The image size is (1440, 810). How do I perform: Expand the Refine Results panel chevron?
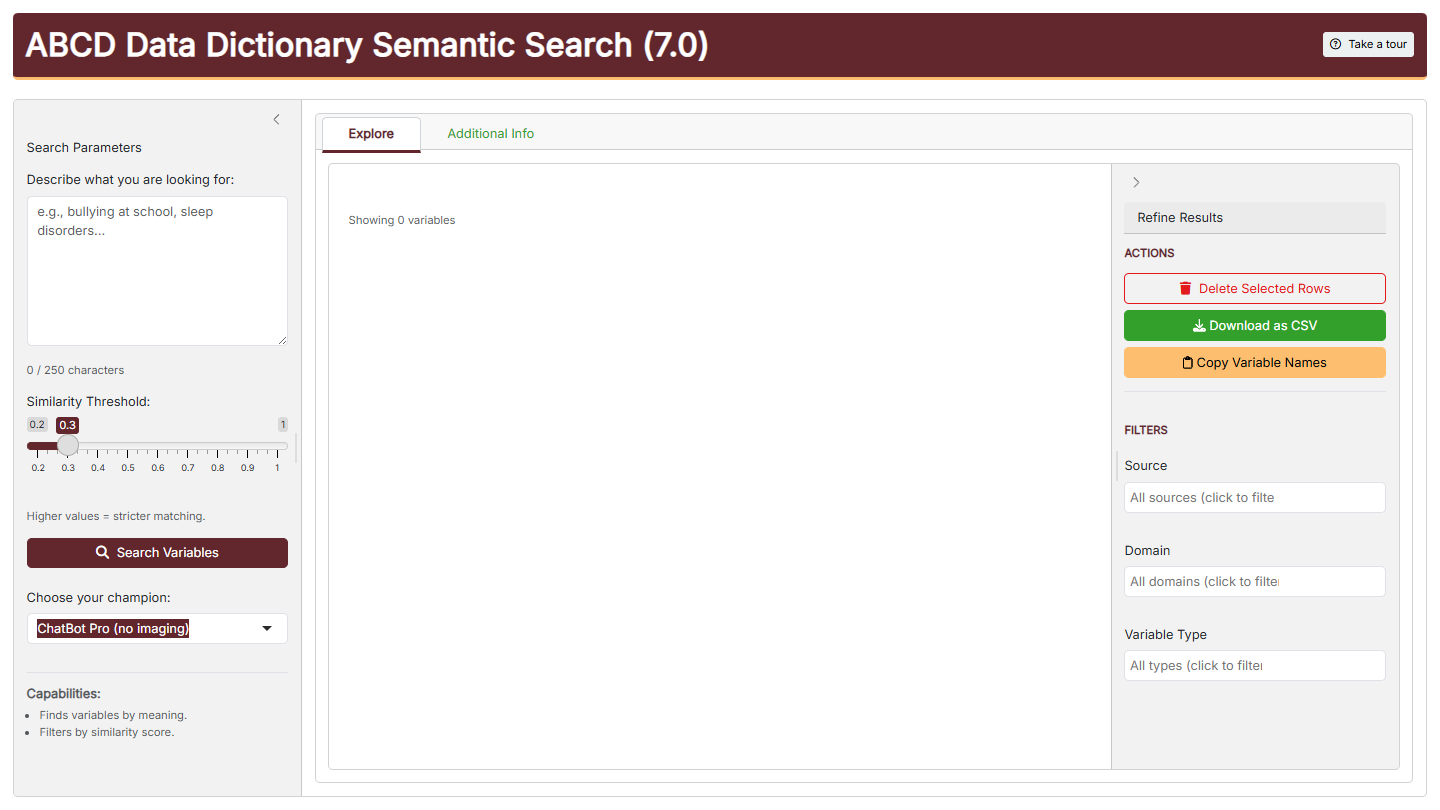pyautogui.click(x=1136, y=182)
